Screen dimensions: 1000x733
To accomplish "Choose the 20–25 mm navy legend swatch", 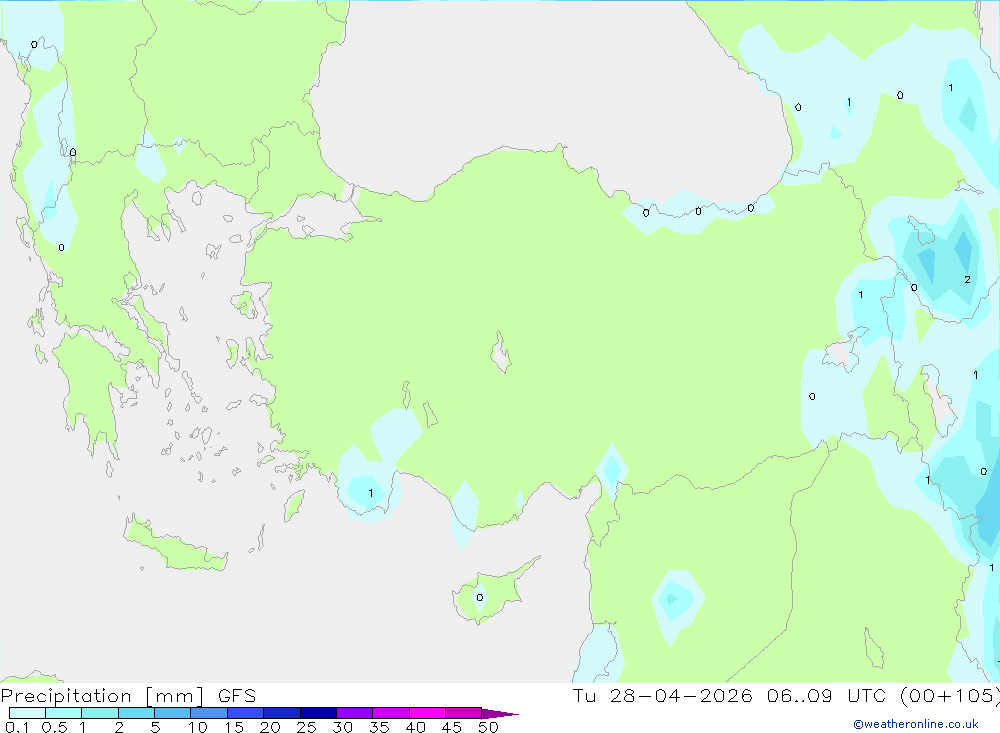I will click(281, 713).
